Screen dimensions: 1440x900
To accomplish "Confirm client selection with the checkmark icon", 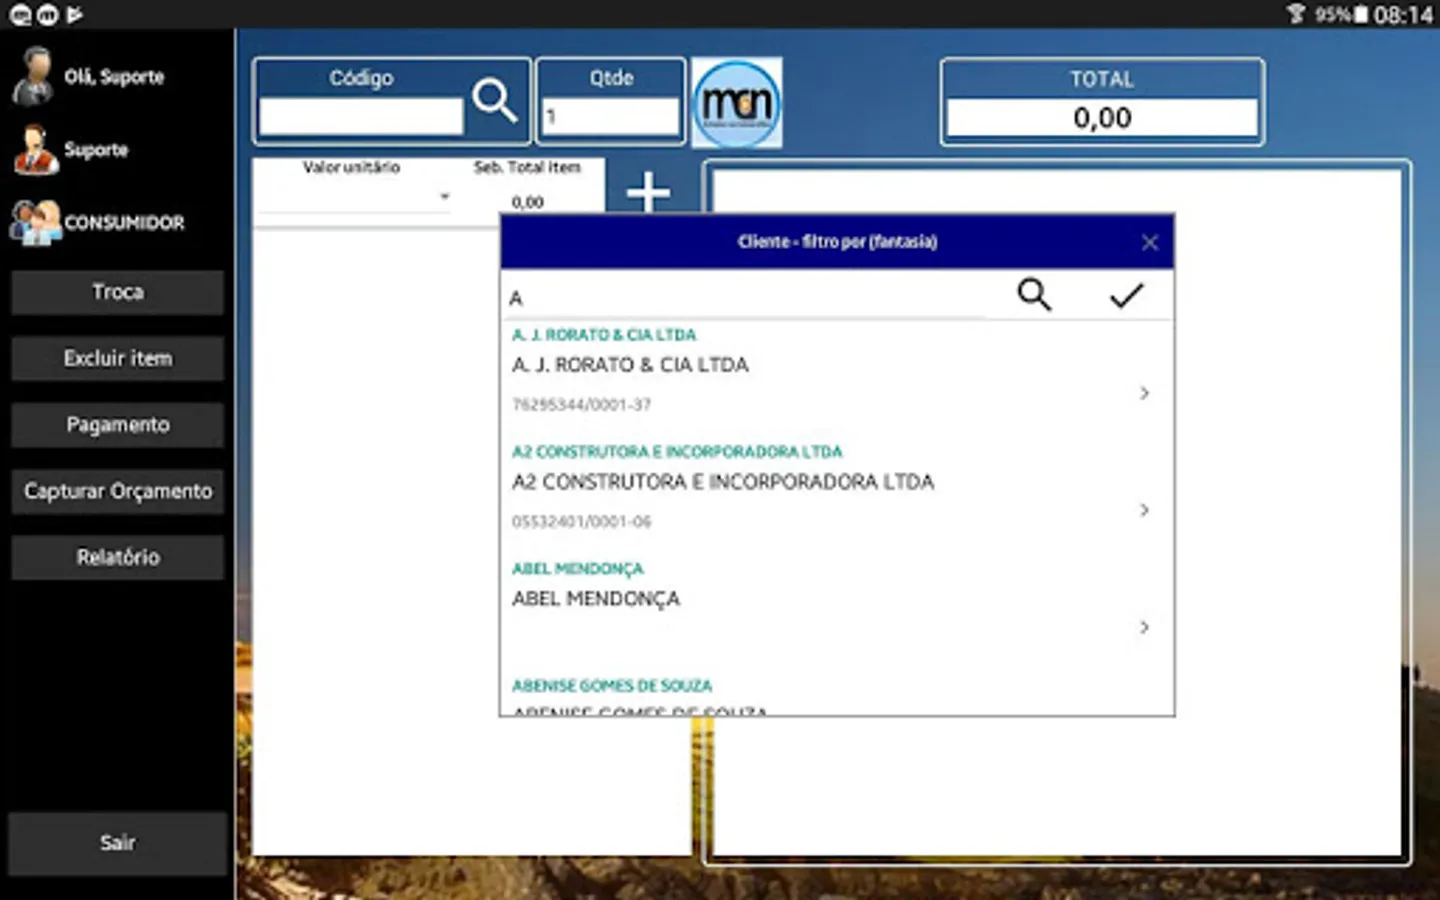I will click(x=1126, y=295).
